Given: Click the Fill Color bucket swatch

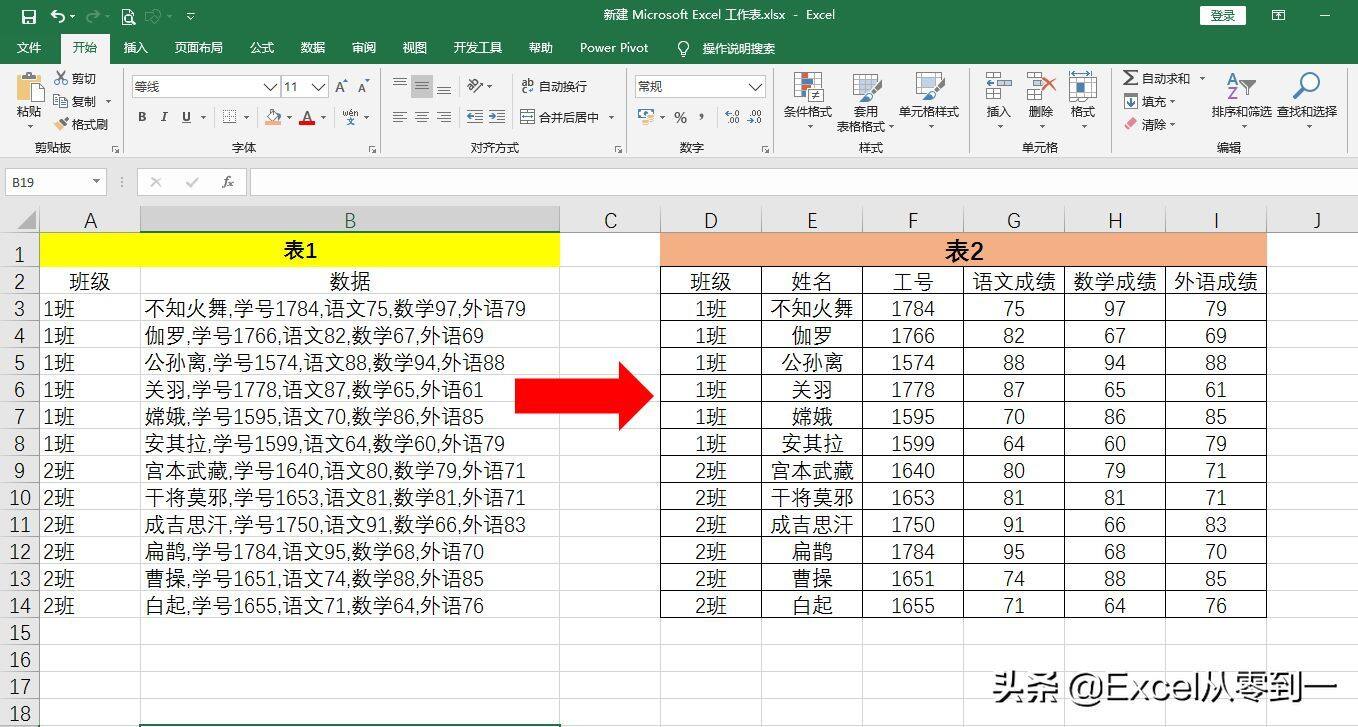Looking at the screenshot, I should click(273, 117).
